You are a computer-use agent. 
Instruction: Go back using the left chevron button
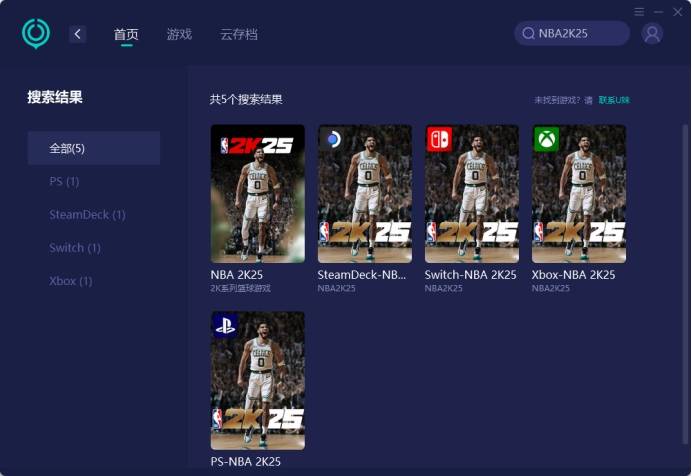(78, 34)
